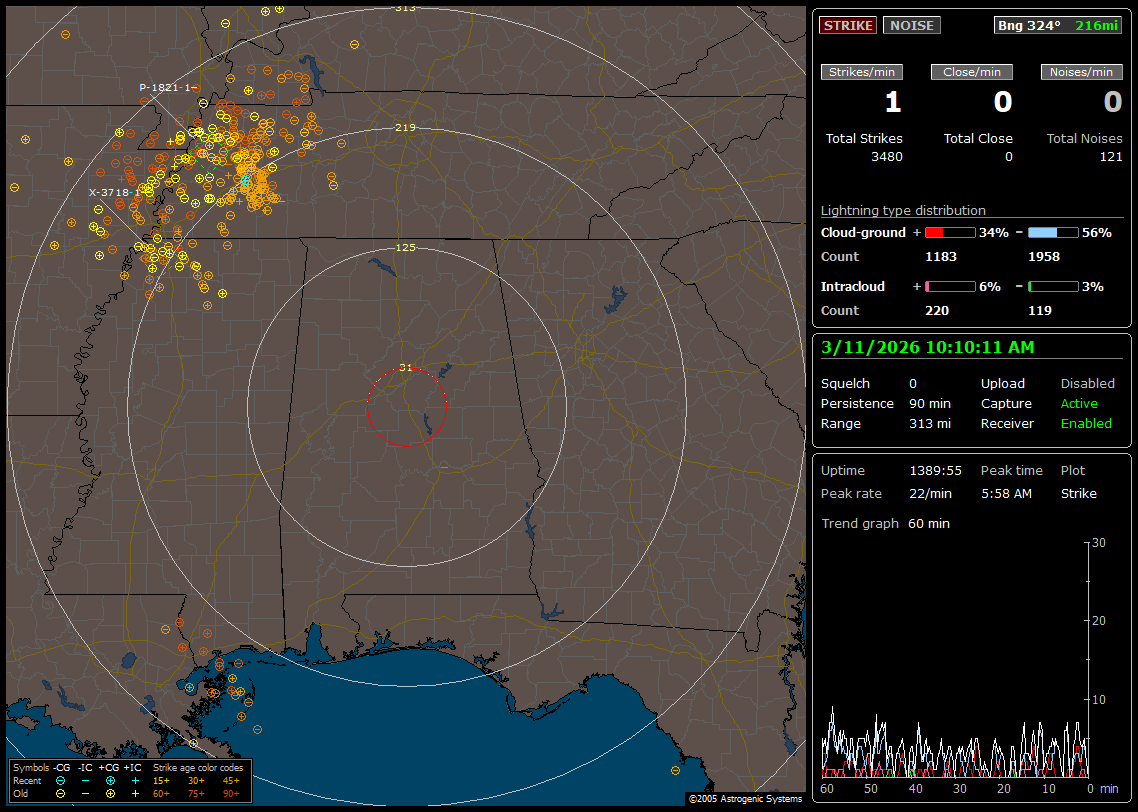
Task: Click the old -CG yellow symbol in legend
Action: (60, 793)
